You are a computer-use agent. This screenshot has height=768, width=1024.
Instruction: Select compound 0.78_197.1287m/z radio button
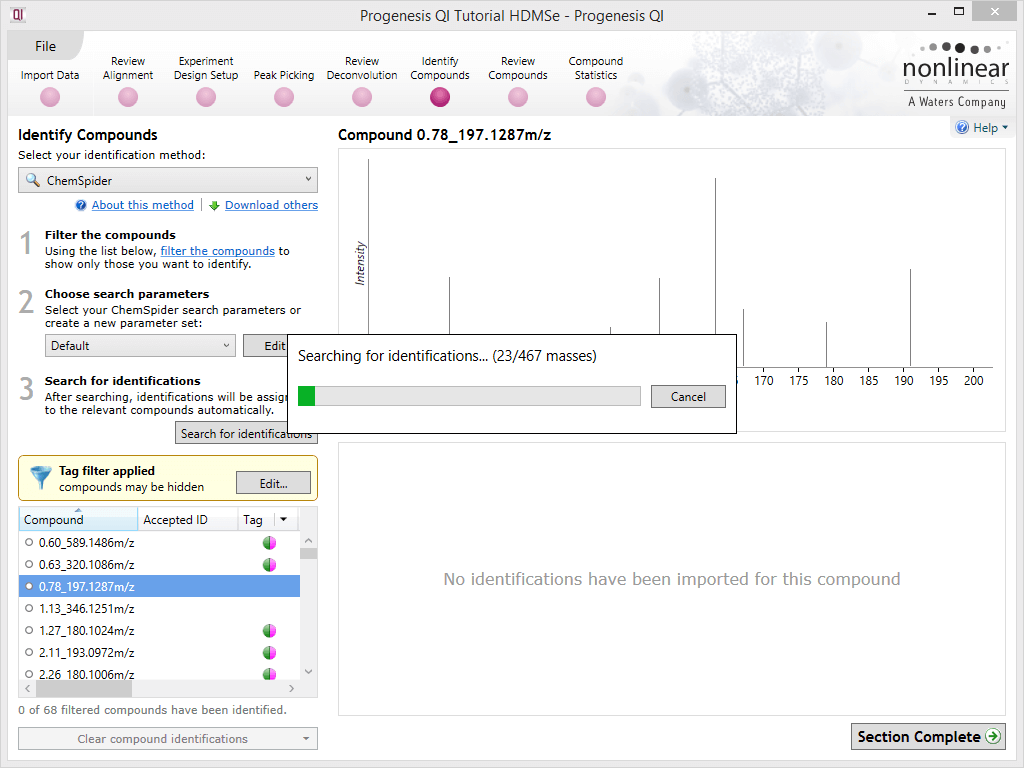29,586
